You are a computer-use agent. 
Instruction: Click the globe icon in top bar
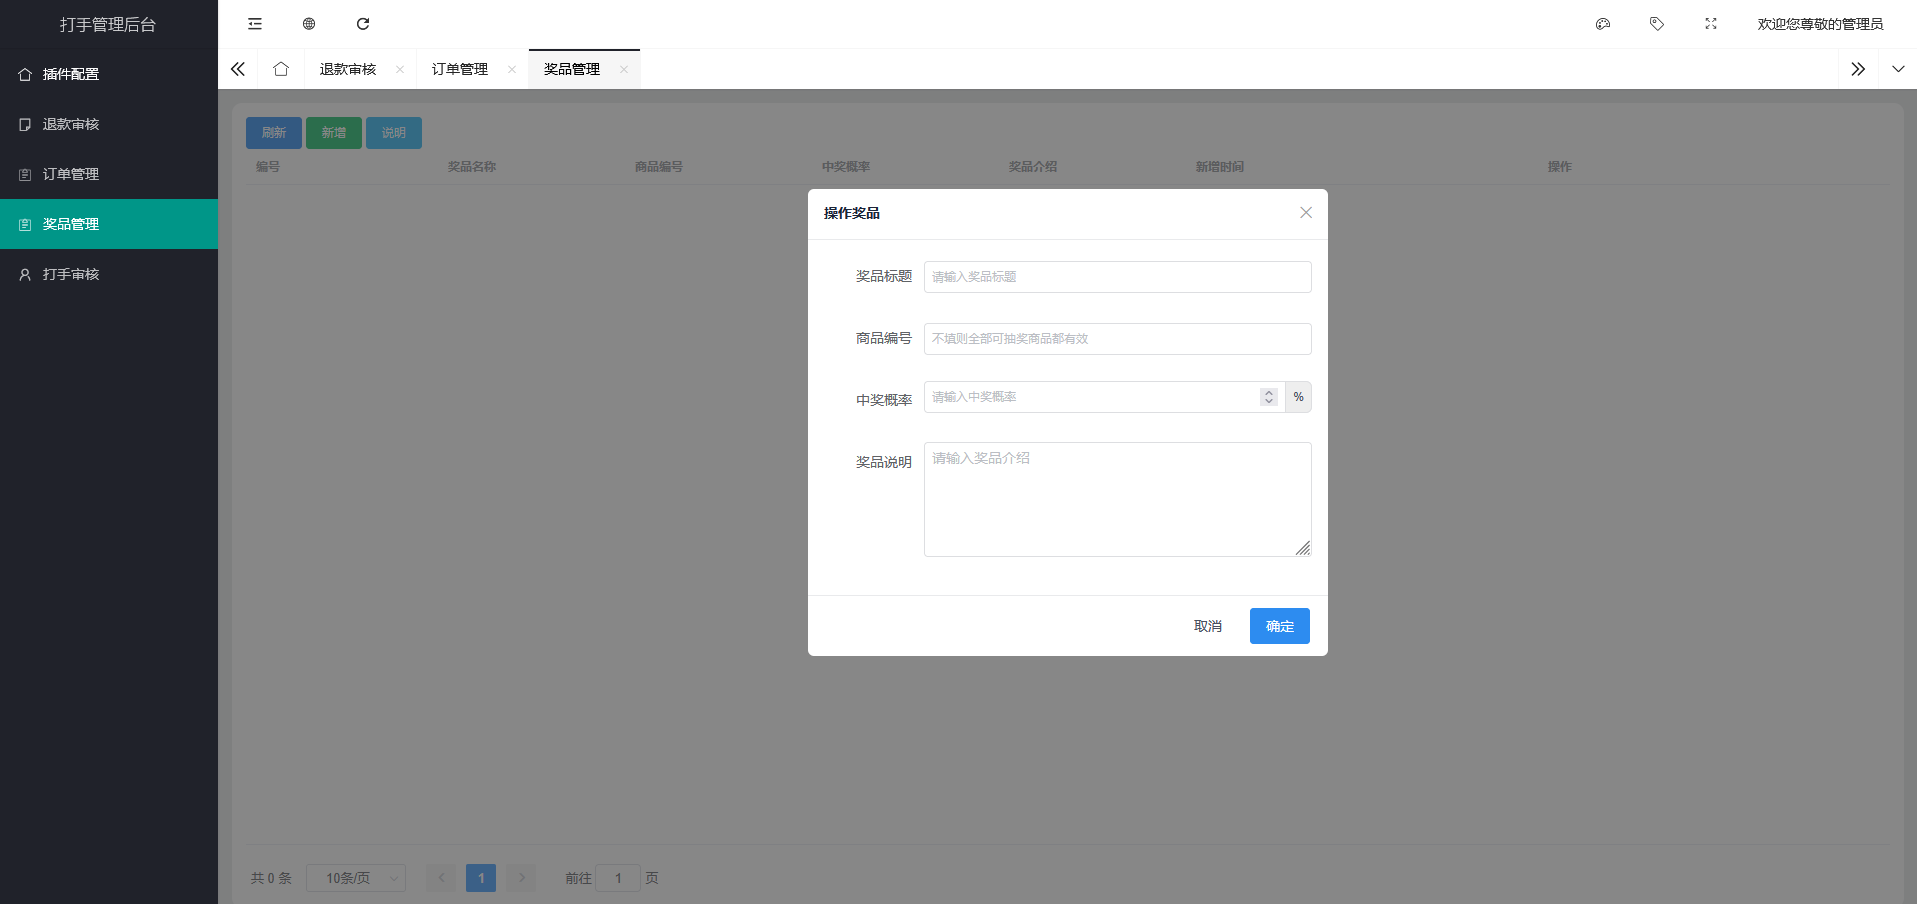pyautogui.click(x=309, y=24)
